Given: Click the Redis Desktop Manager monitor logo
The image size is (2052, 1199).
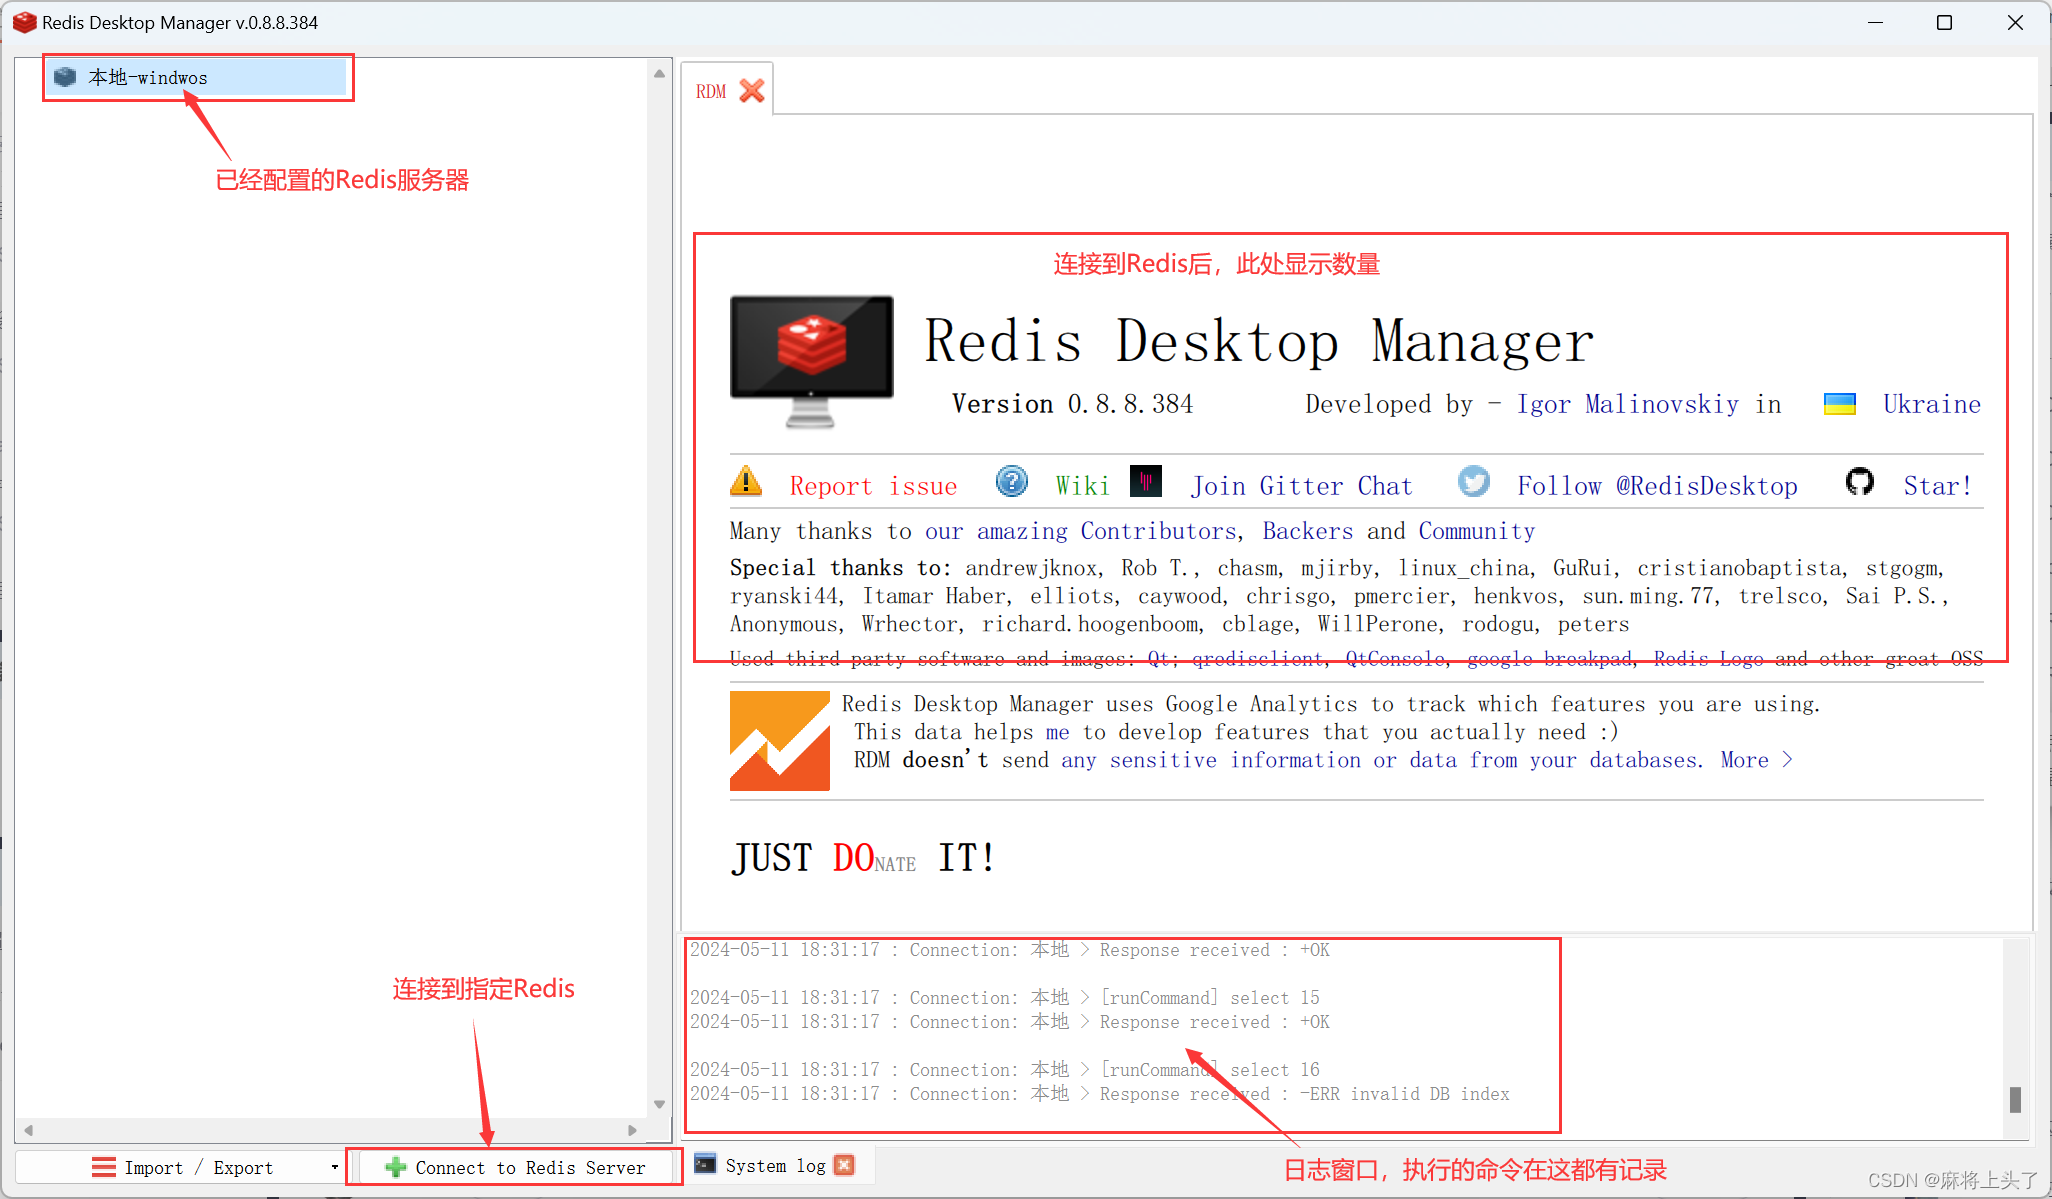Looking at the screenshot, I should [811, 362].
